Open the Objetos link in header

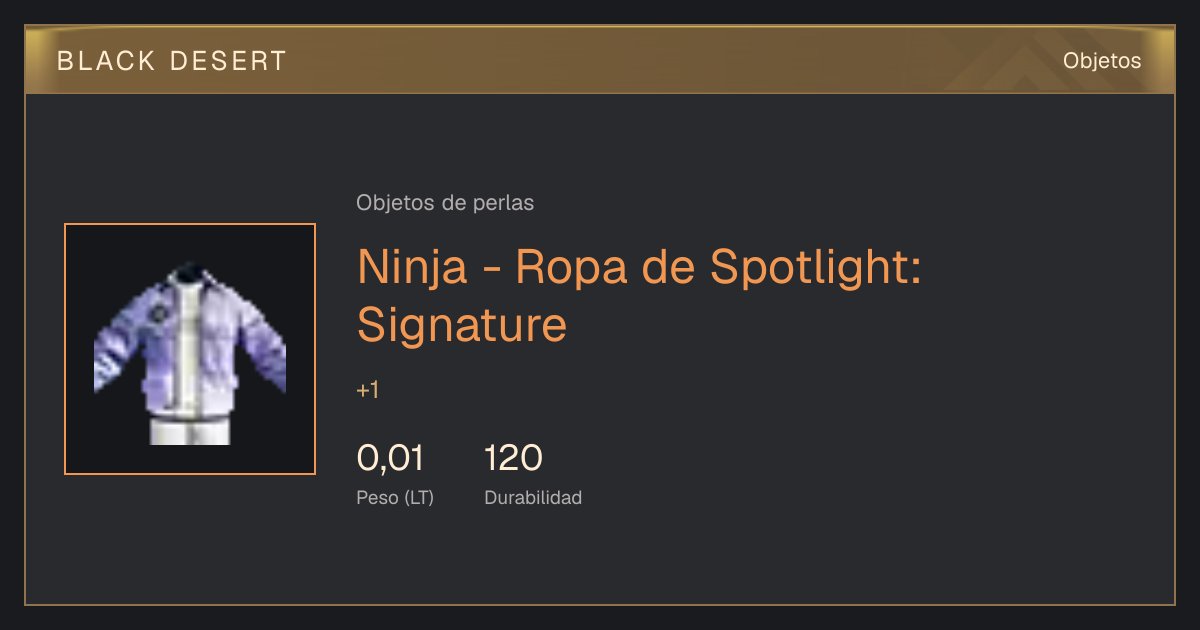coord(1102,61)
